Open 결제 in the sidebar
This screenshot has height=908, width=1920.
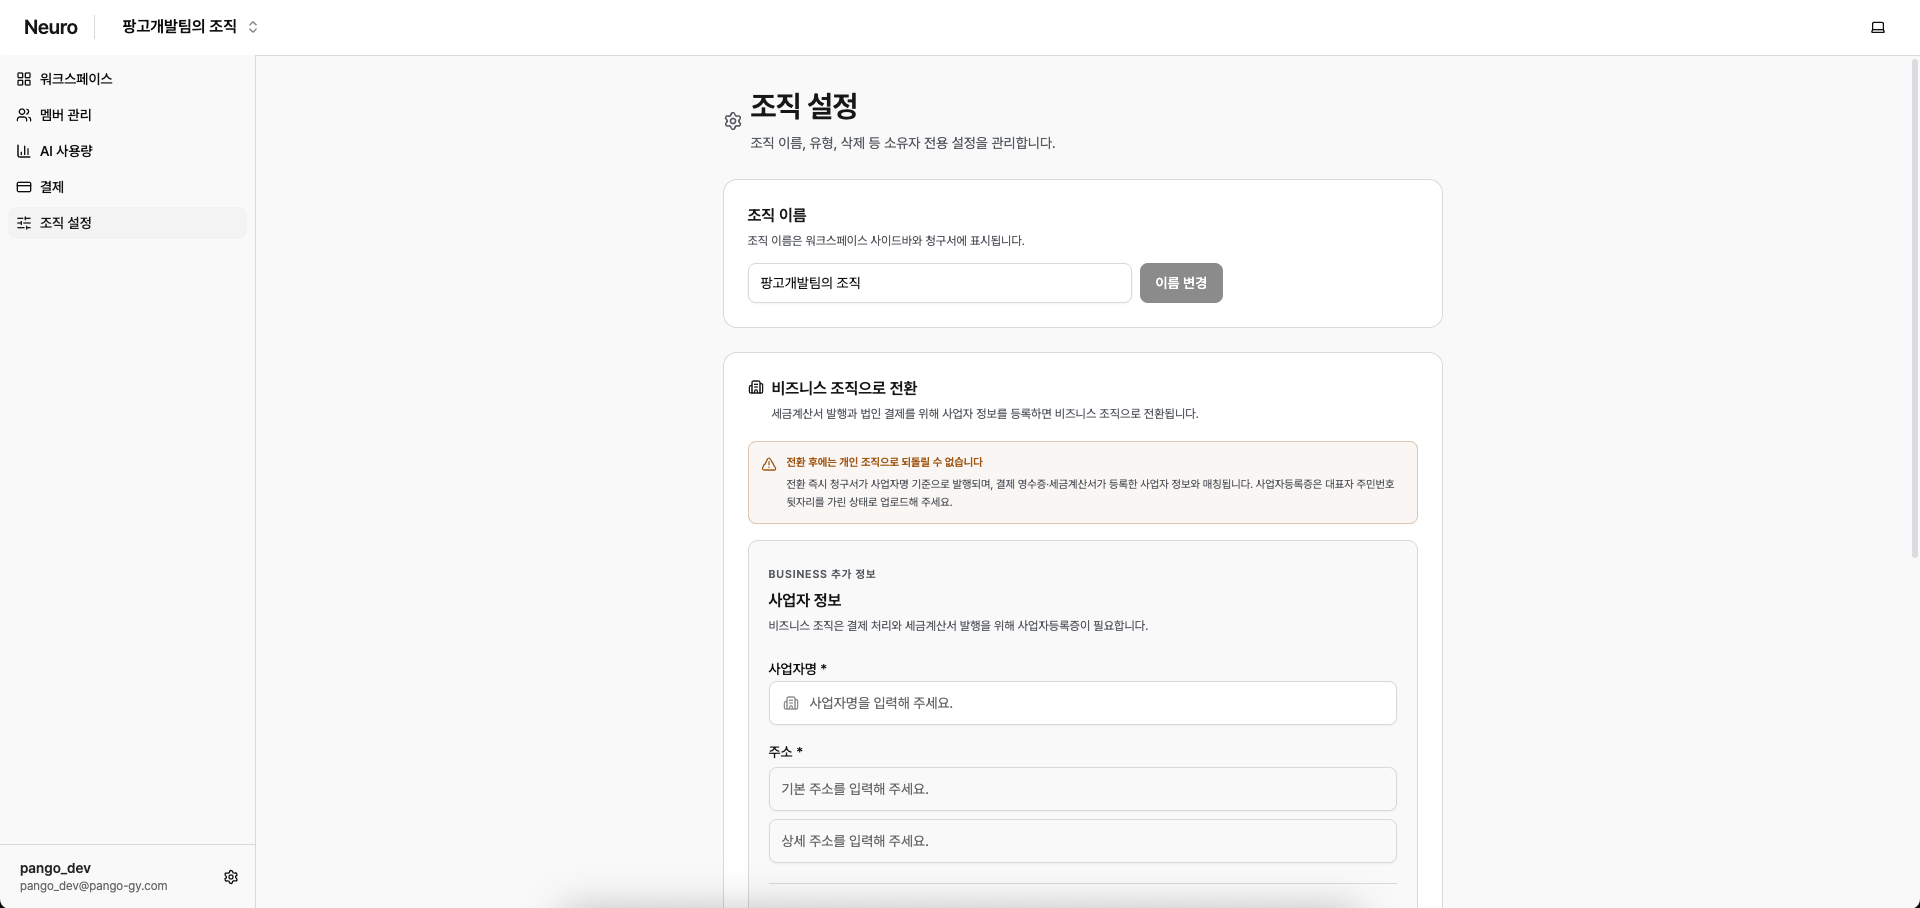pos(127,187)
